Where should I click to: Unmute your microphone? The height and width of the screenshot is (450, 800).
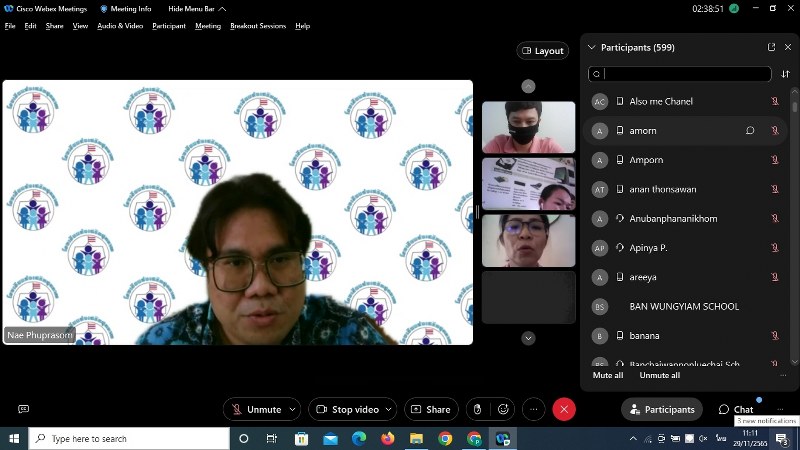257,409
